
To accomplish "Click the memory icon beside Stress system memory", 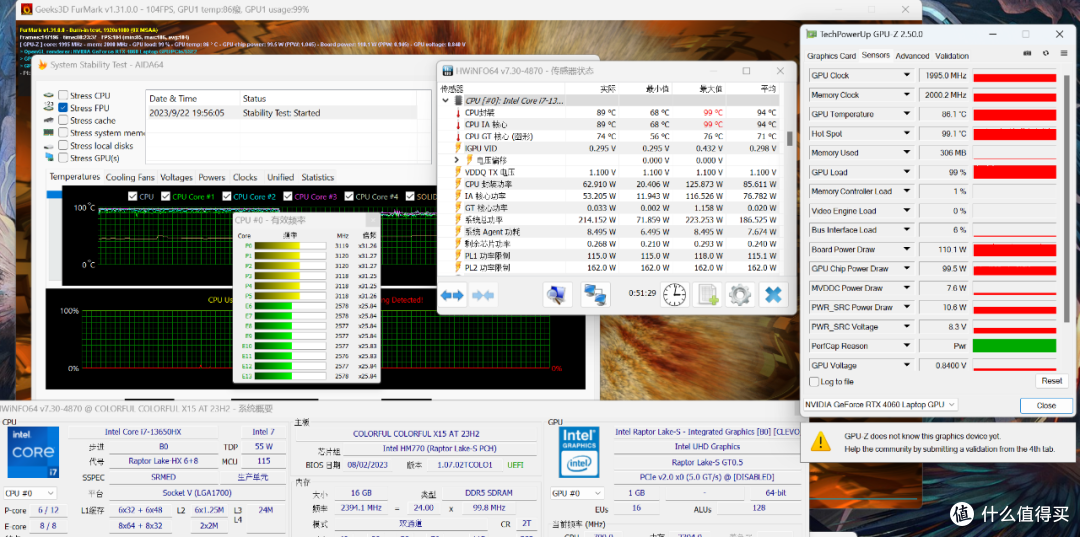I will pos(49,133).
